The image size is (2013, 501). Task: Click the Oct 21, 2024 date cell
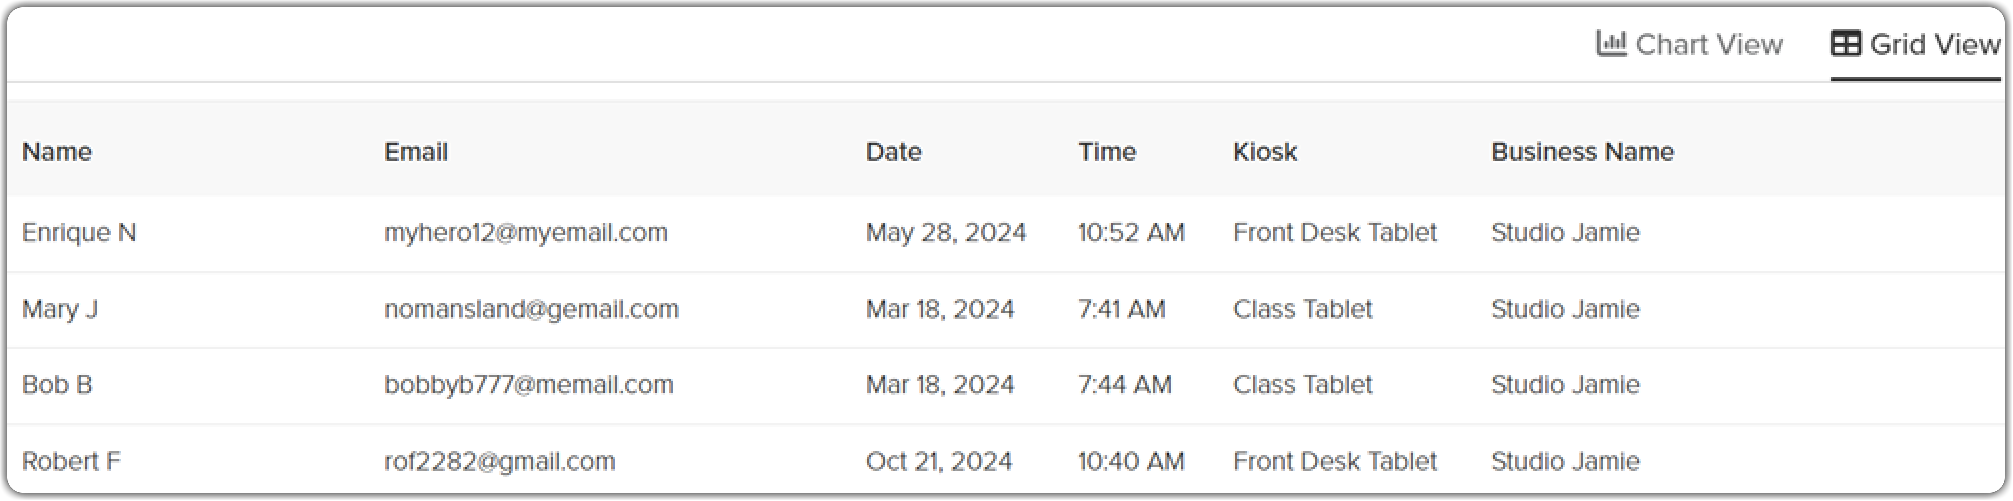(x=939, y=462)
